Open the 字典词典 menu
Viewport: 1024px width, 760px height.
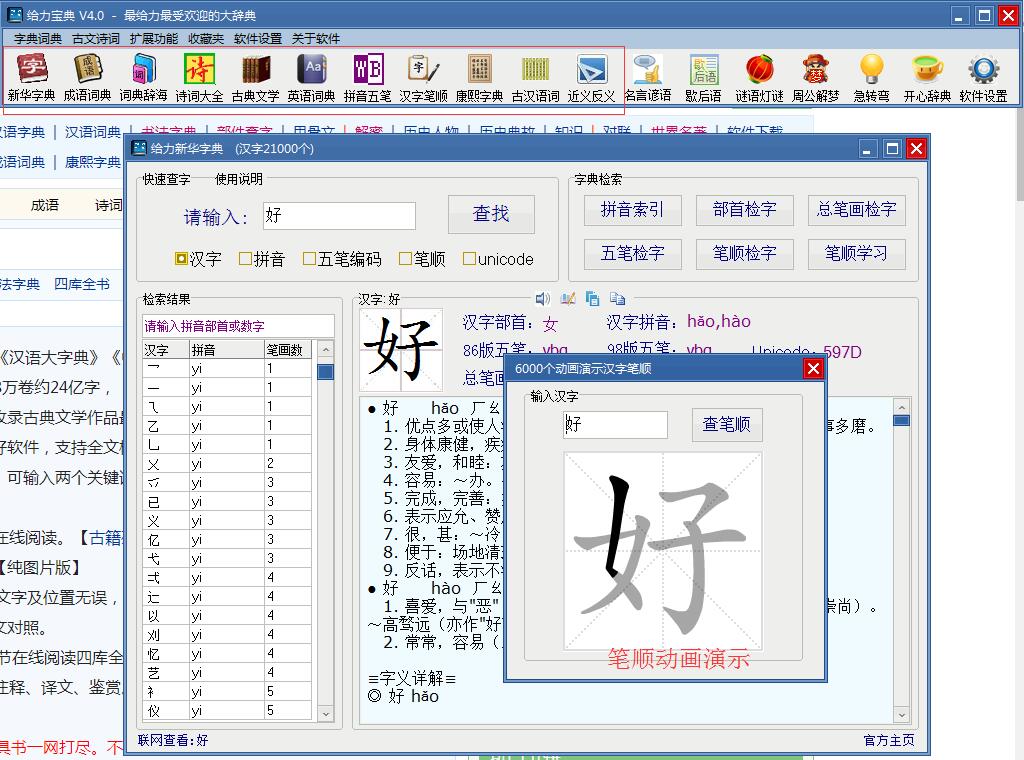(38, 39)
